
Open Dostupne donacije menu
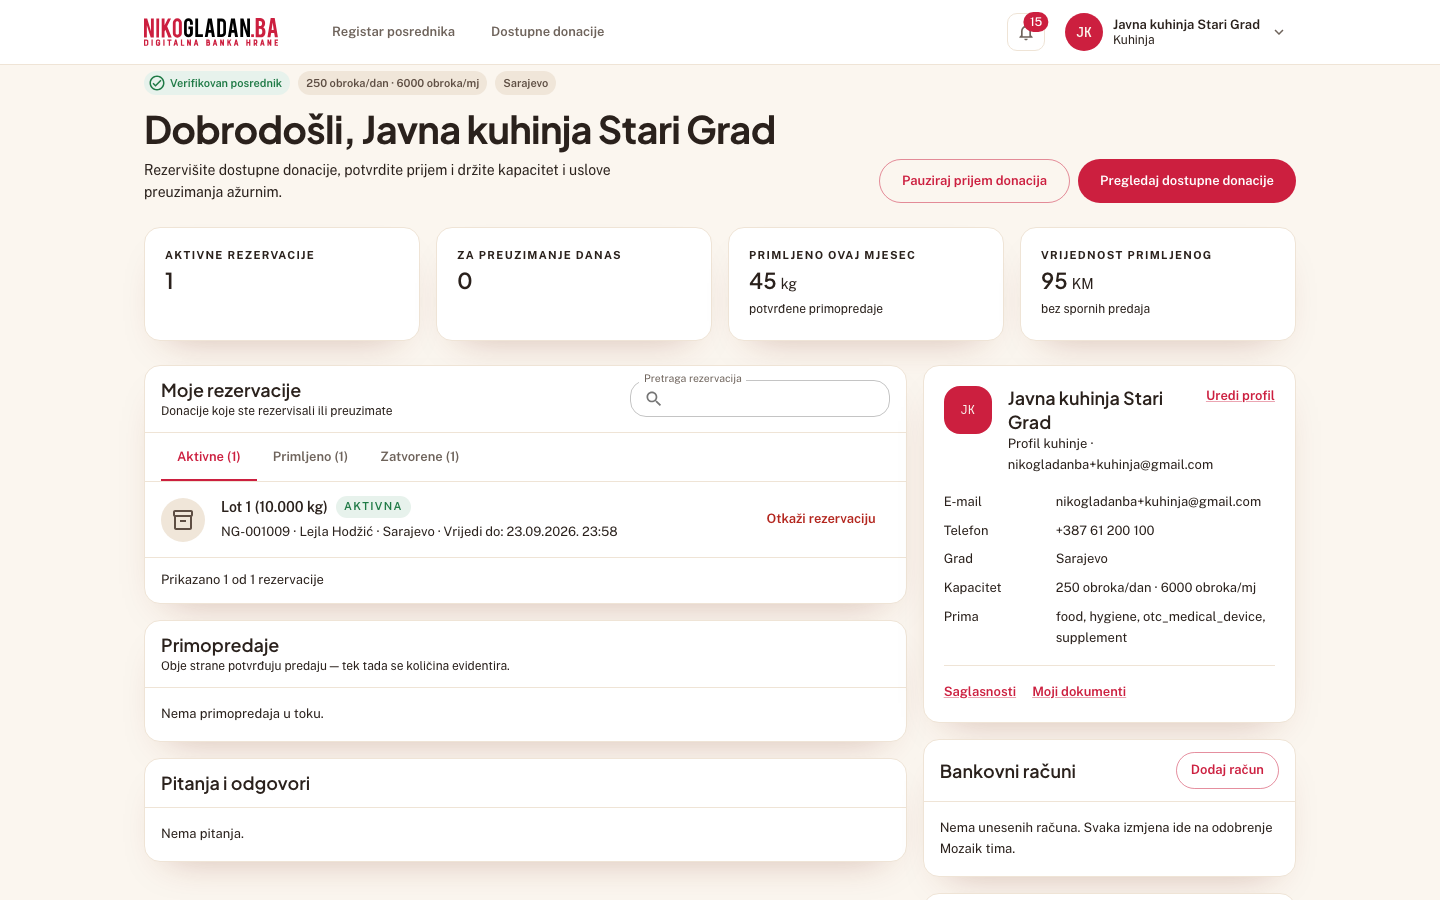pyautogui.click(x=547, y=32)
